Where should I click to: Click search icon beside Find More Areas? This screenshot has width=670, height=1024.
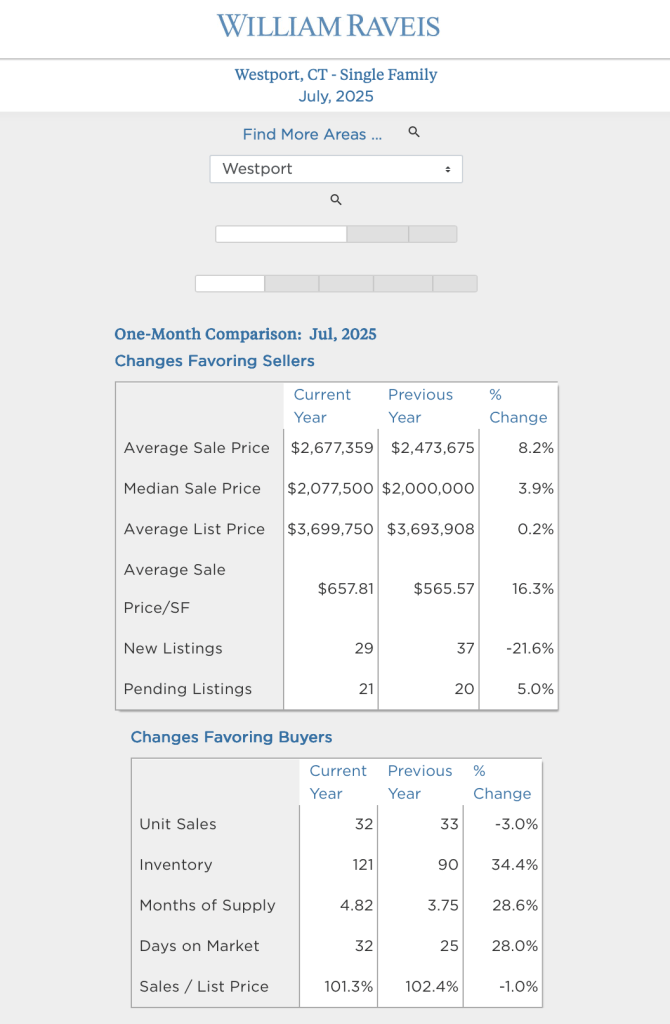tap(414, 133)
